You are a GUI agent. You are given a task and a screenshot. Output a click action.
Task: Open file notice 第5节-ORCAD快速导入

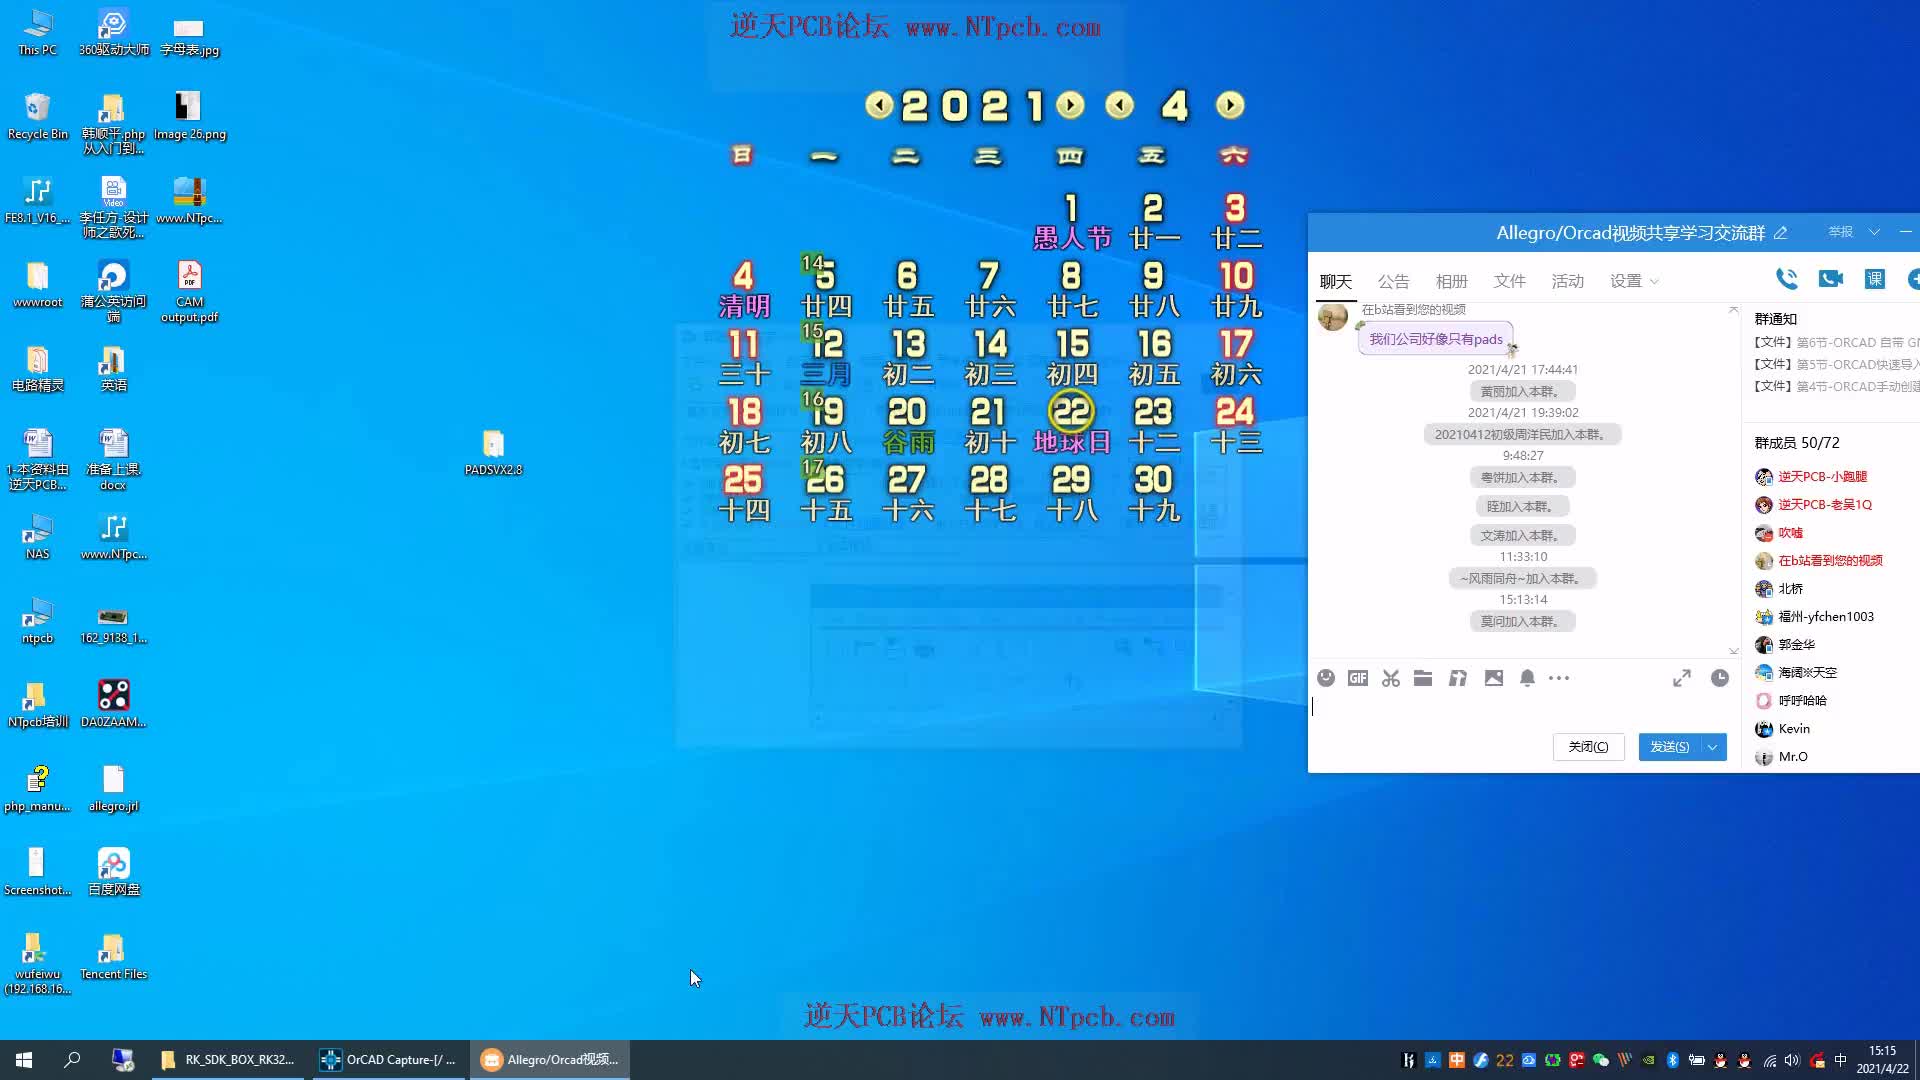pyautogui.click(x=1836, y=364)
